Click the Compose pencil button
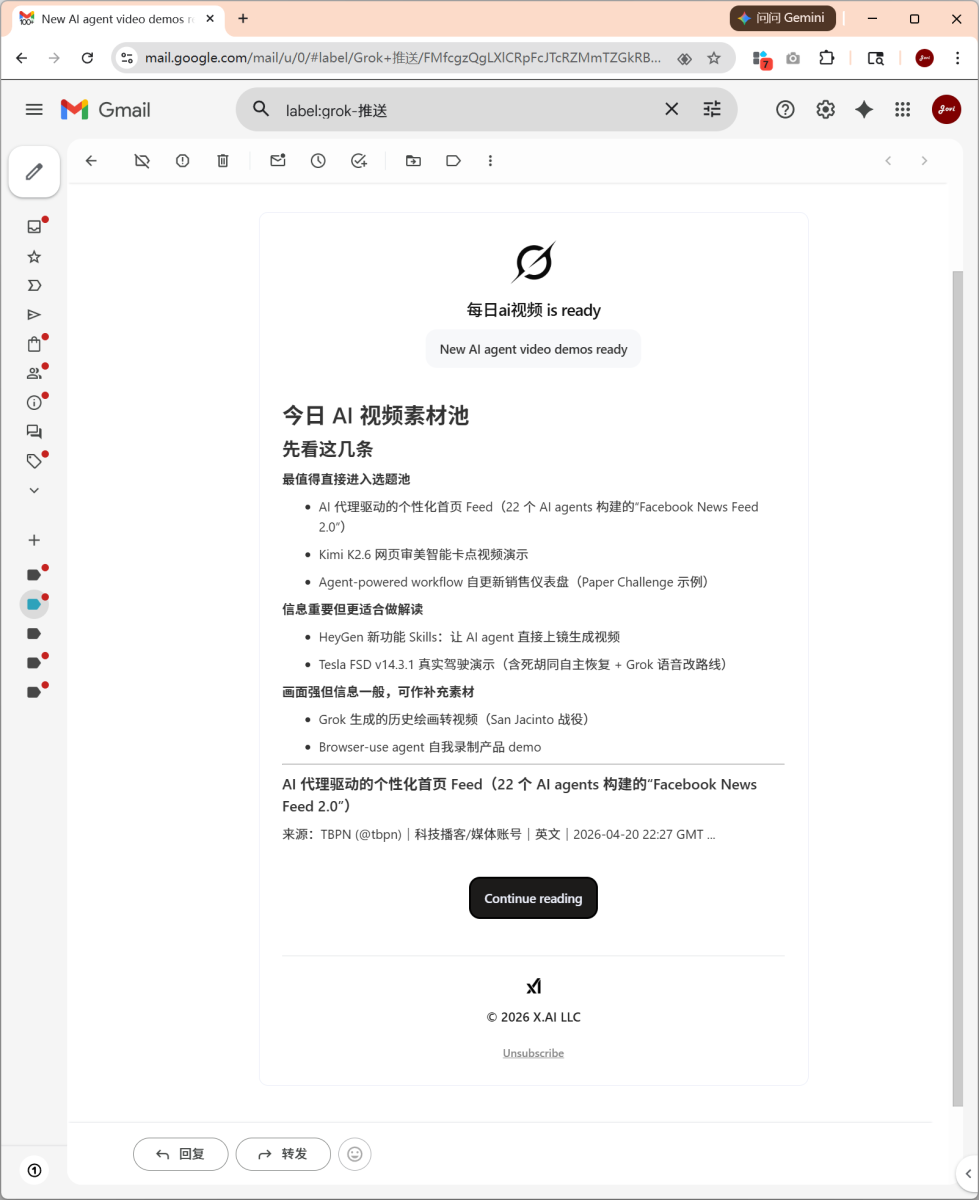This screenshot has width=979, height=1200. coord(34,172)
